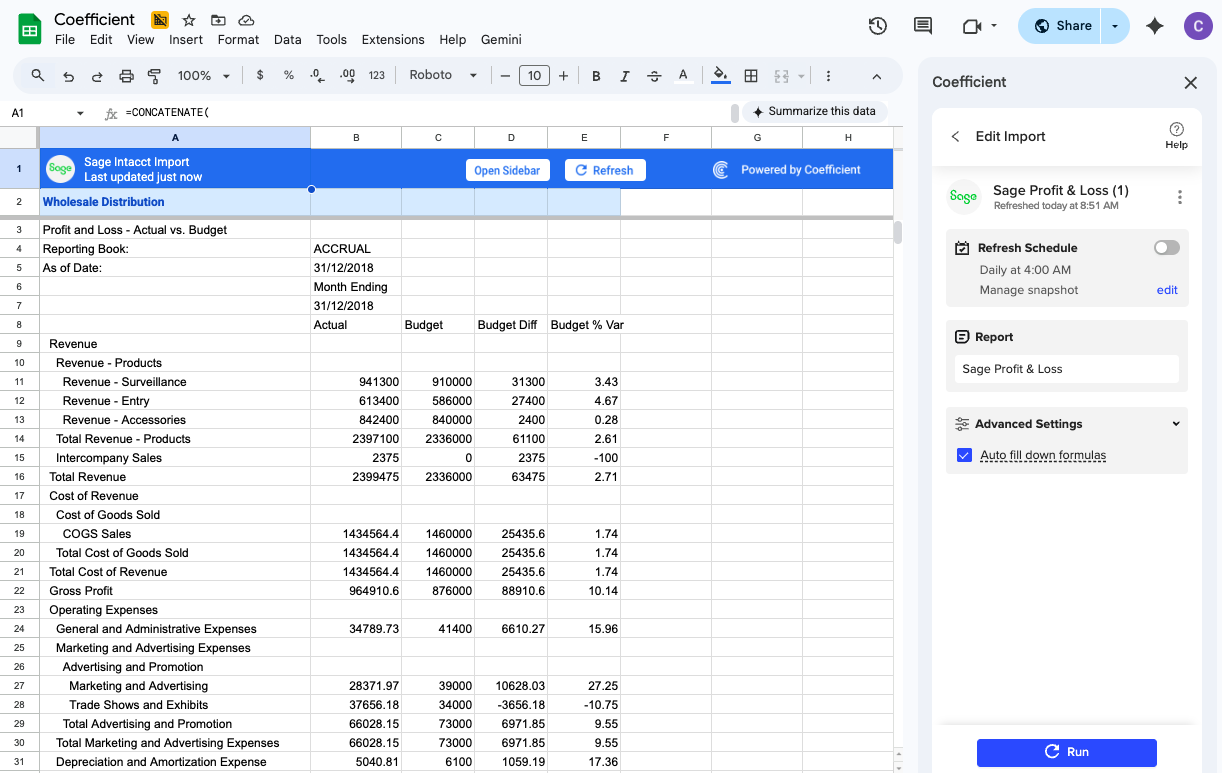Open the Extensions menu
The image size is (1222, 773).
click(393, 40)
